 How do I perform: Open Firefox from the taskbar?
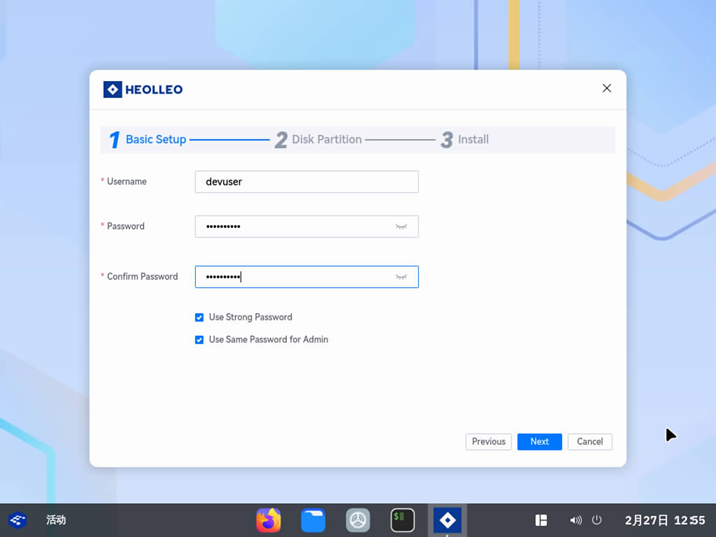[268, 520]
